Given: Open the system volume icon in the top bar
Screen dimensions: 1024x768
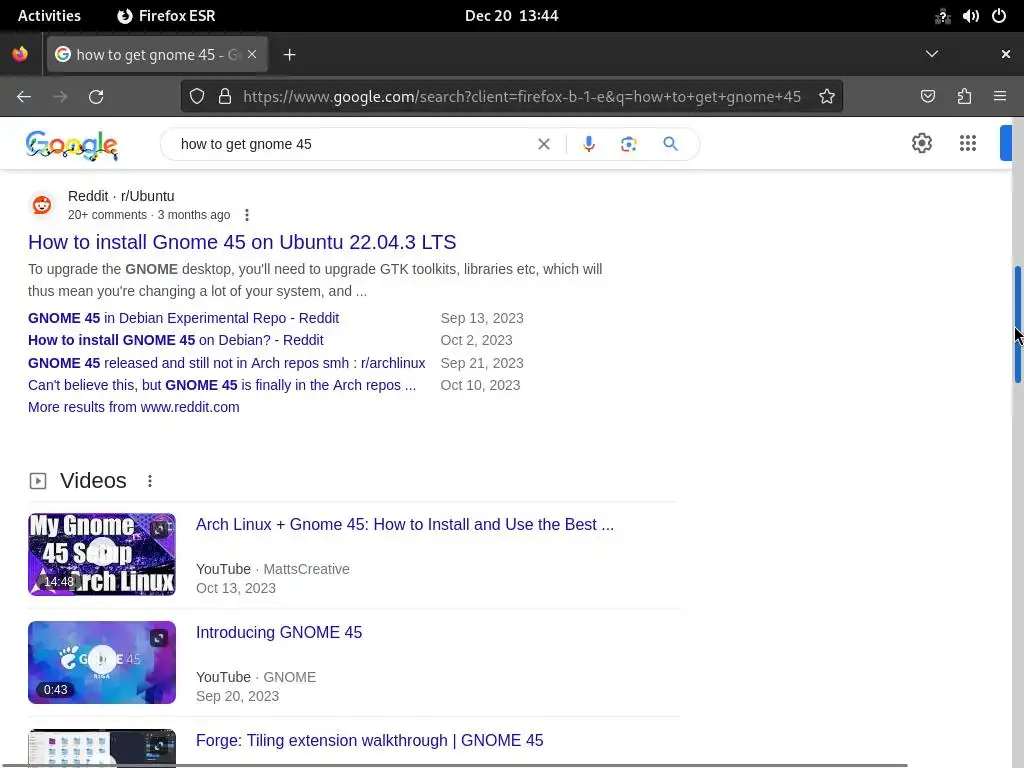Looking at the screenshot, I should [x=970, y=16].
